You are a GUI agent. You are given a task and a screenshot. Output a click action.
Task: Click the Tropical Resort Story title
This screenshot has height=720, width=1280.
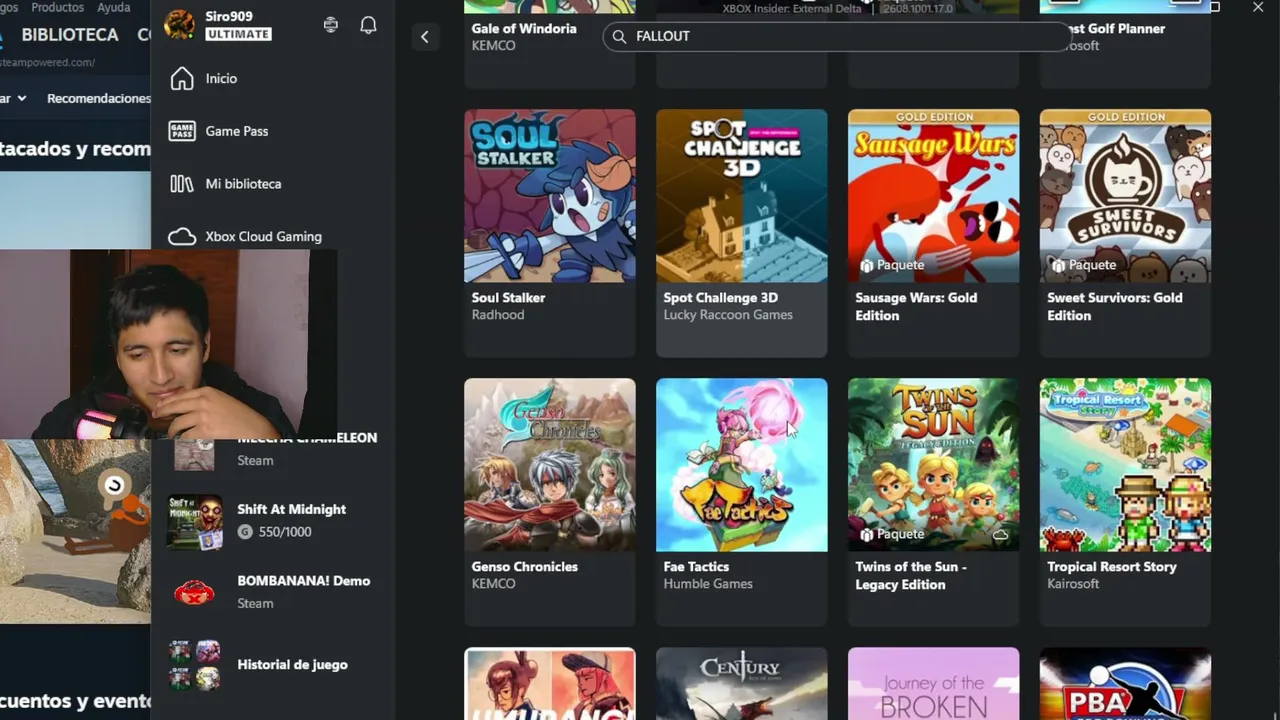click(x=1112, y=567)
